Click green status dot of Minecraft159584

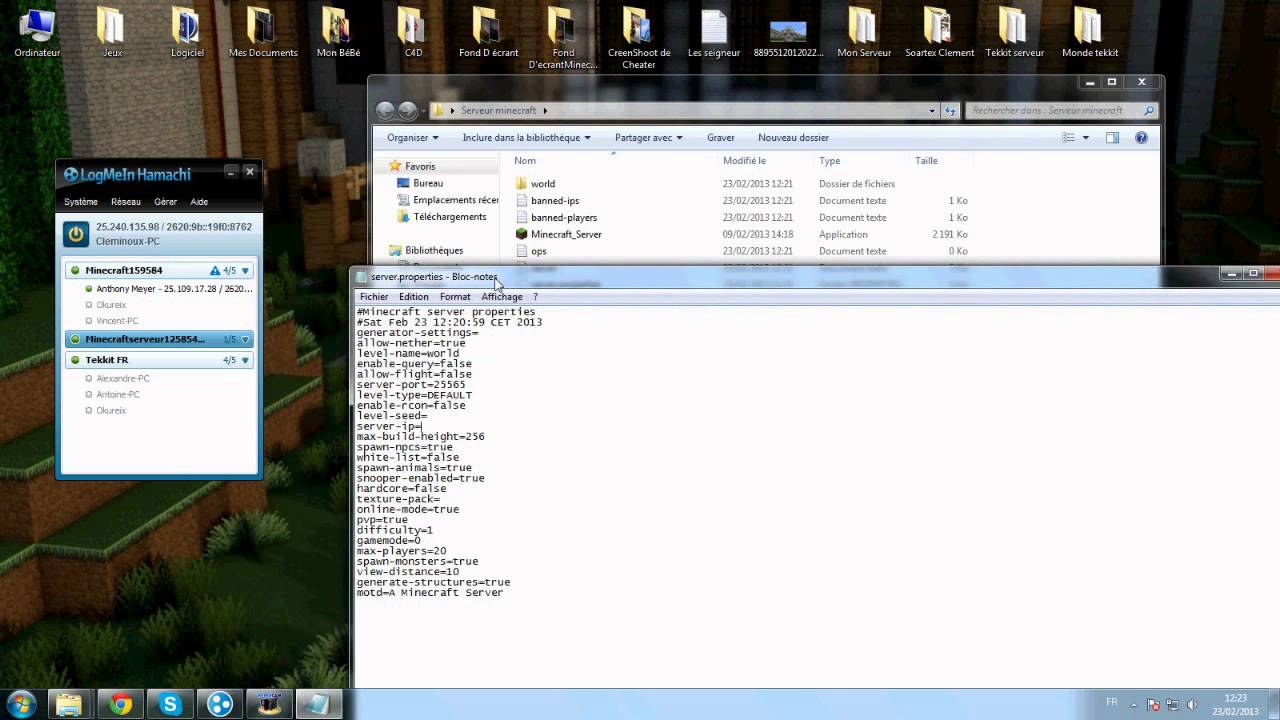(x=75, y=271)
